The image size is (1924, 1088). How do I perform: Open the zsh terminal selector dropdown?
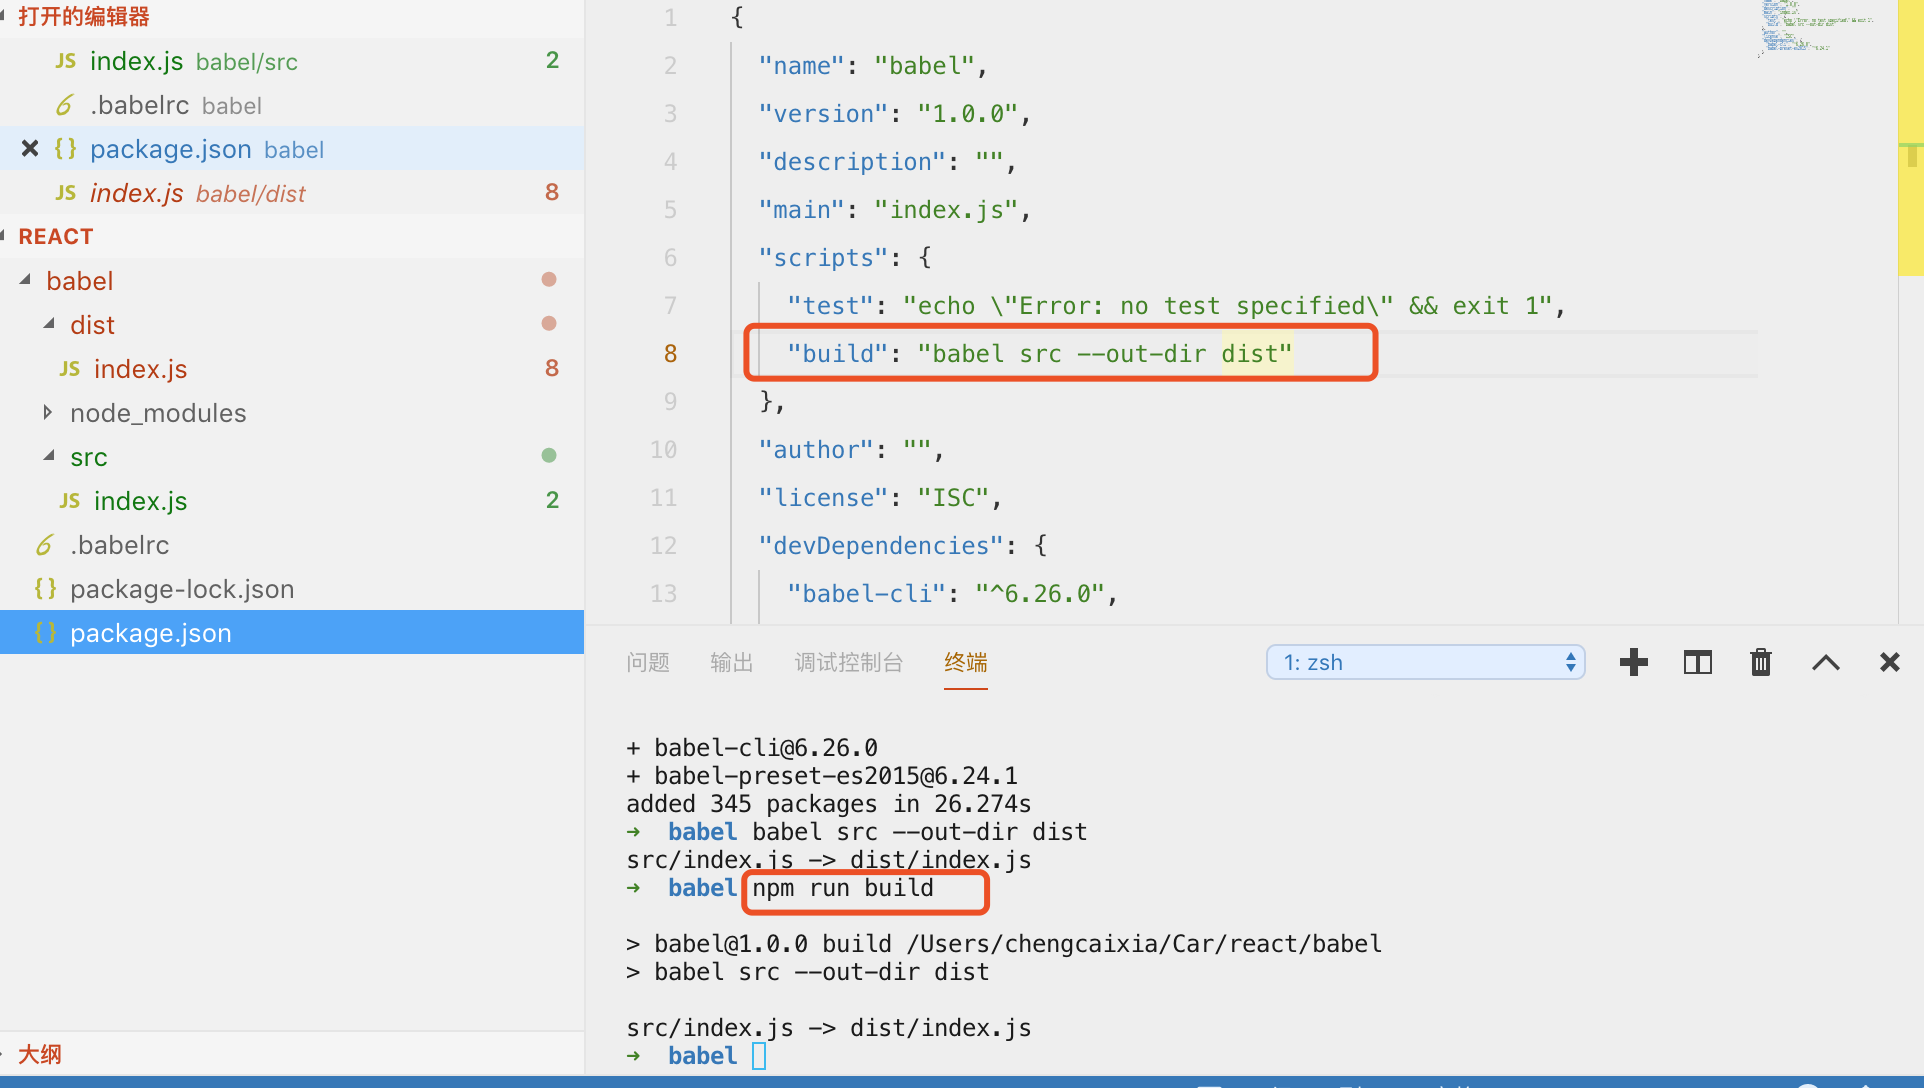(x=1425, y=662)
